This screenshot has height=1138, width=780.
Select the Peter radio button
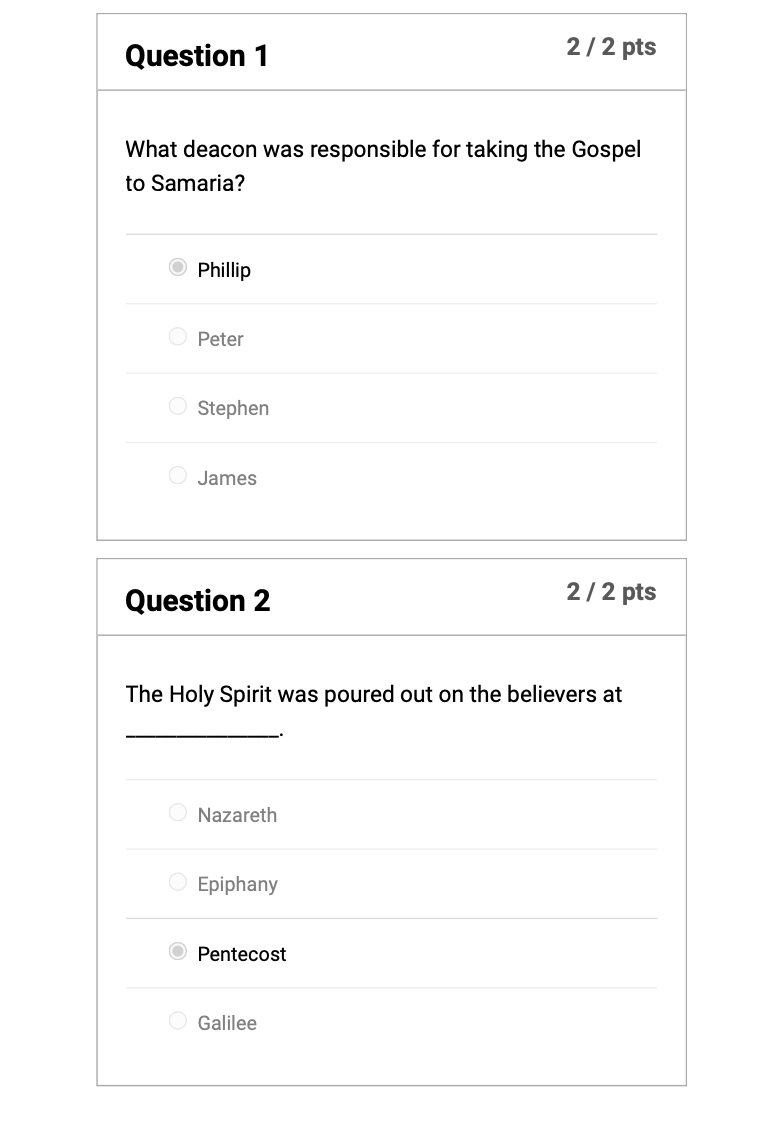[x=178, y=337]
